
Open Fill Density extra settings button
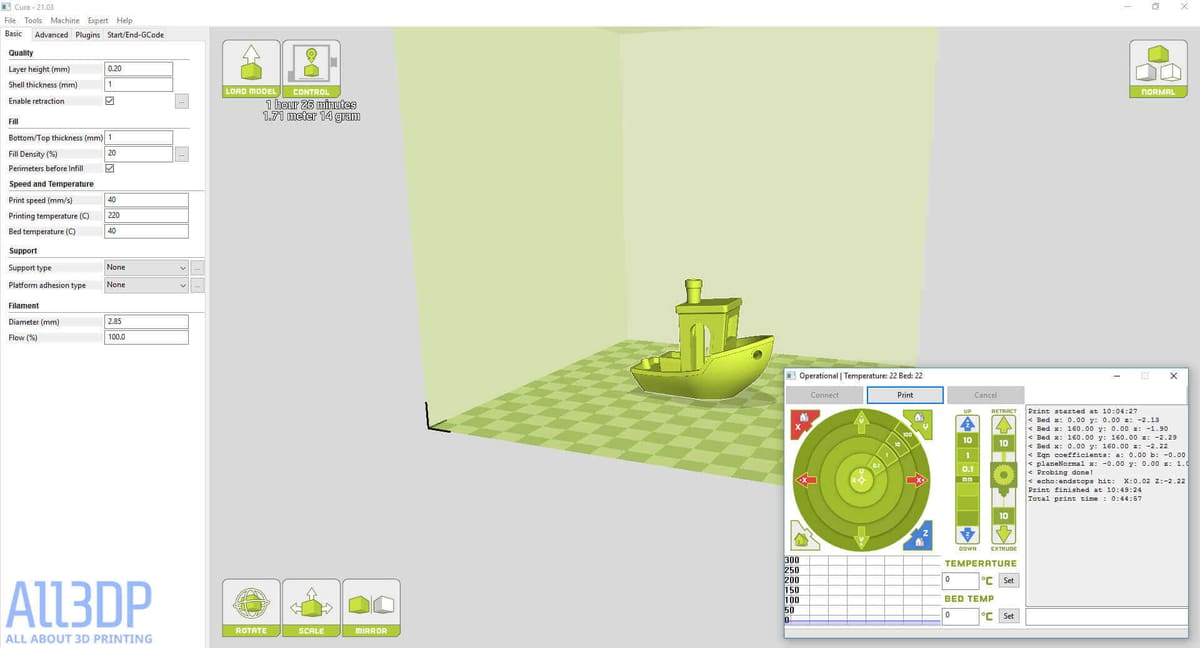pos(182,154)
